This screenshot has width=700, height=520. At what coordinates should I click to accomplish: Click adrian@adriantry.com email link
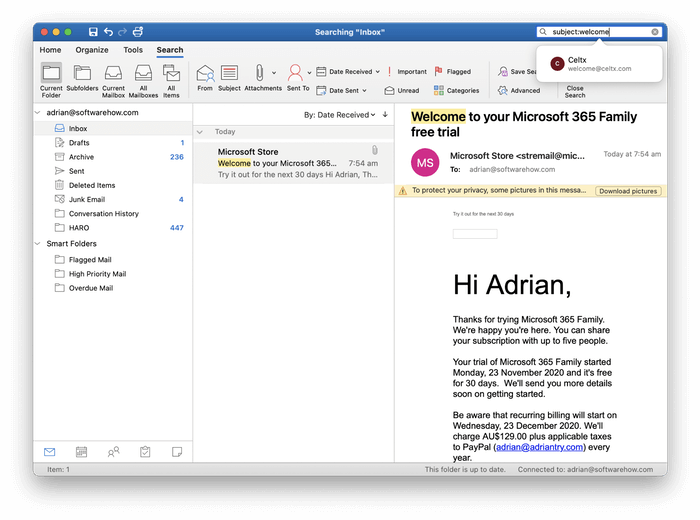[x=539, y=447]
